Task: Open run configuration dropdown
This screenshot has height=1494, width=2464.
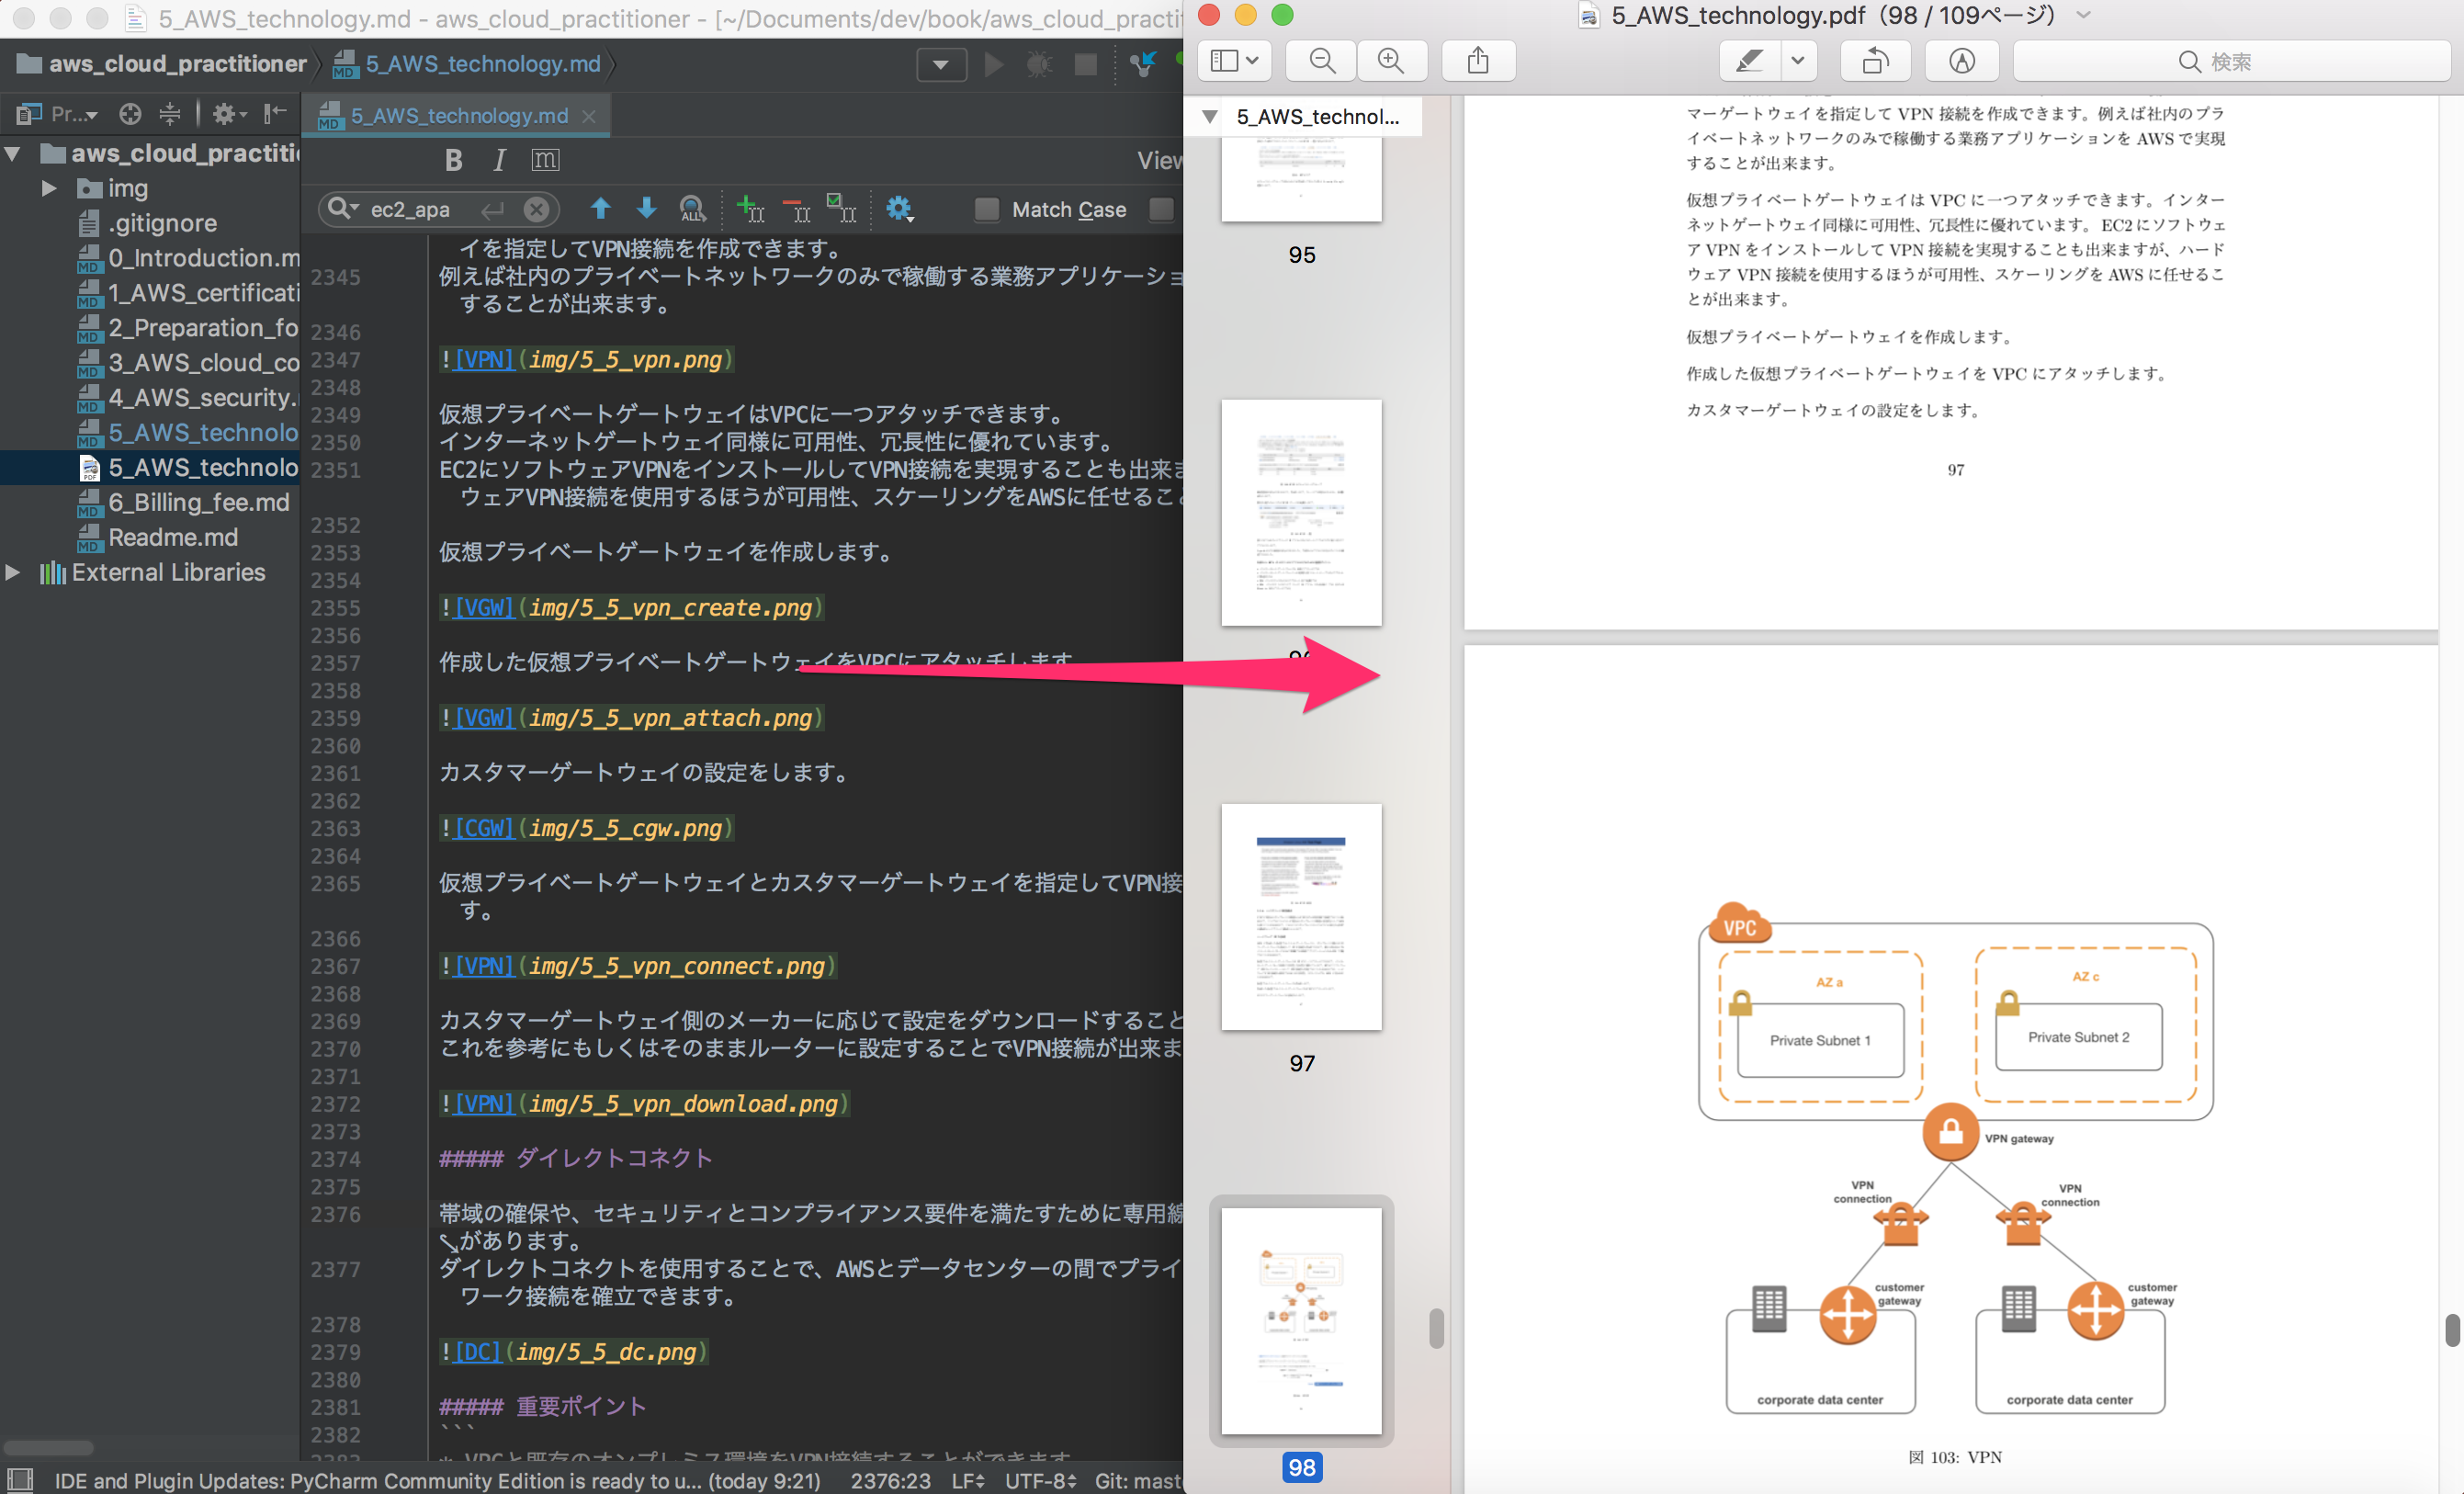Action: [941, 65]
